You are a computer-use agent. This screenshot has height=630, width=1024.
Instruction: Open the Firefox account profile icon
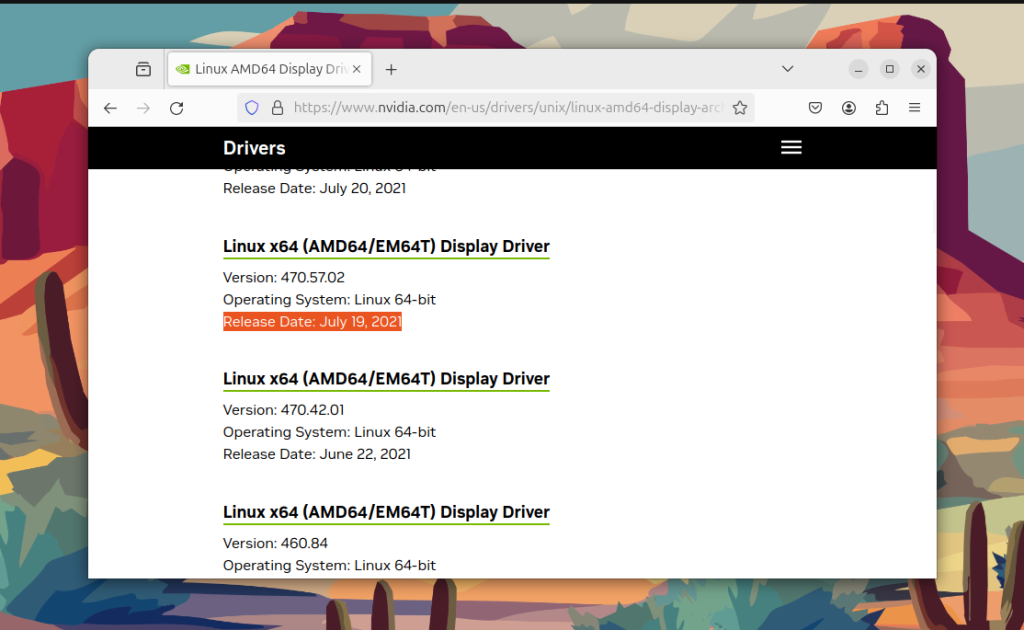848,108
